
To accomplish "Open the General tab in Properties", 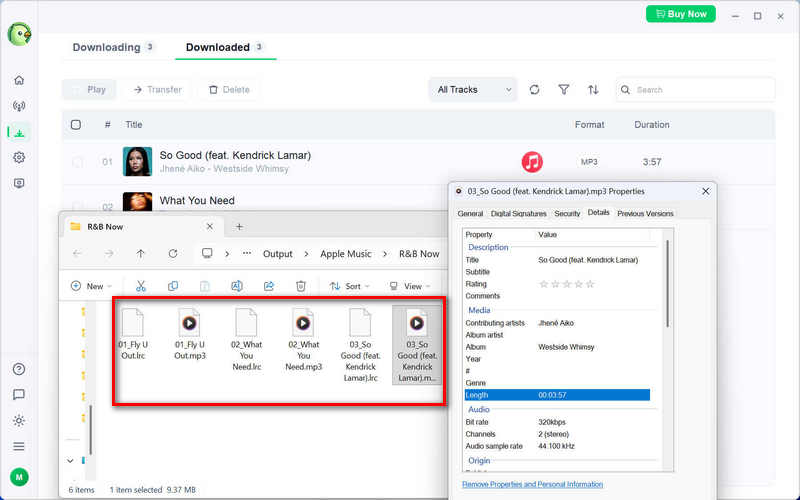I will coord(470,214).
